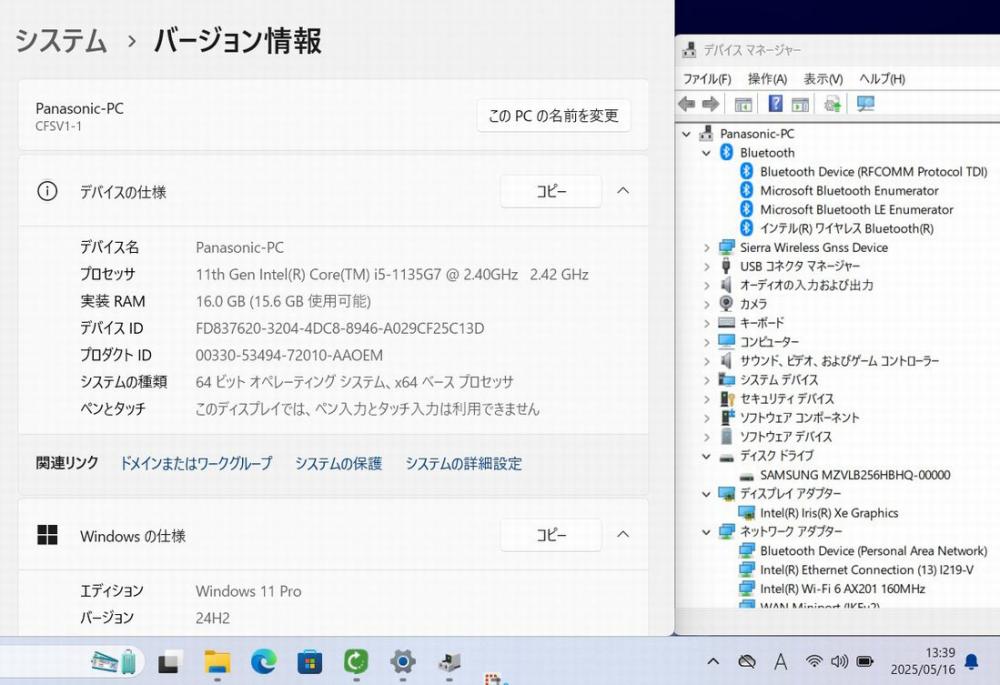Click the このPCの名前を変更 button

(x=554, y=115)
